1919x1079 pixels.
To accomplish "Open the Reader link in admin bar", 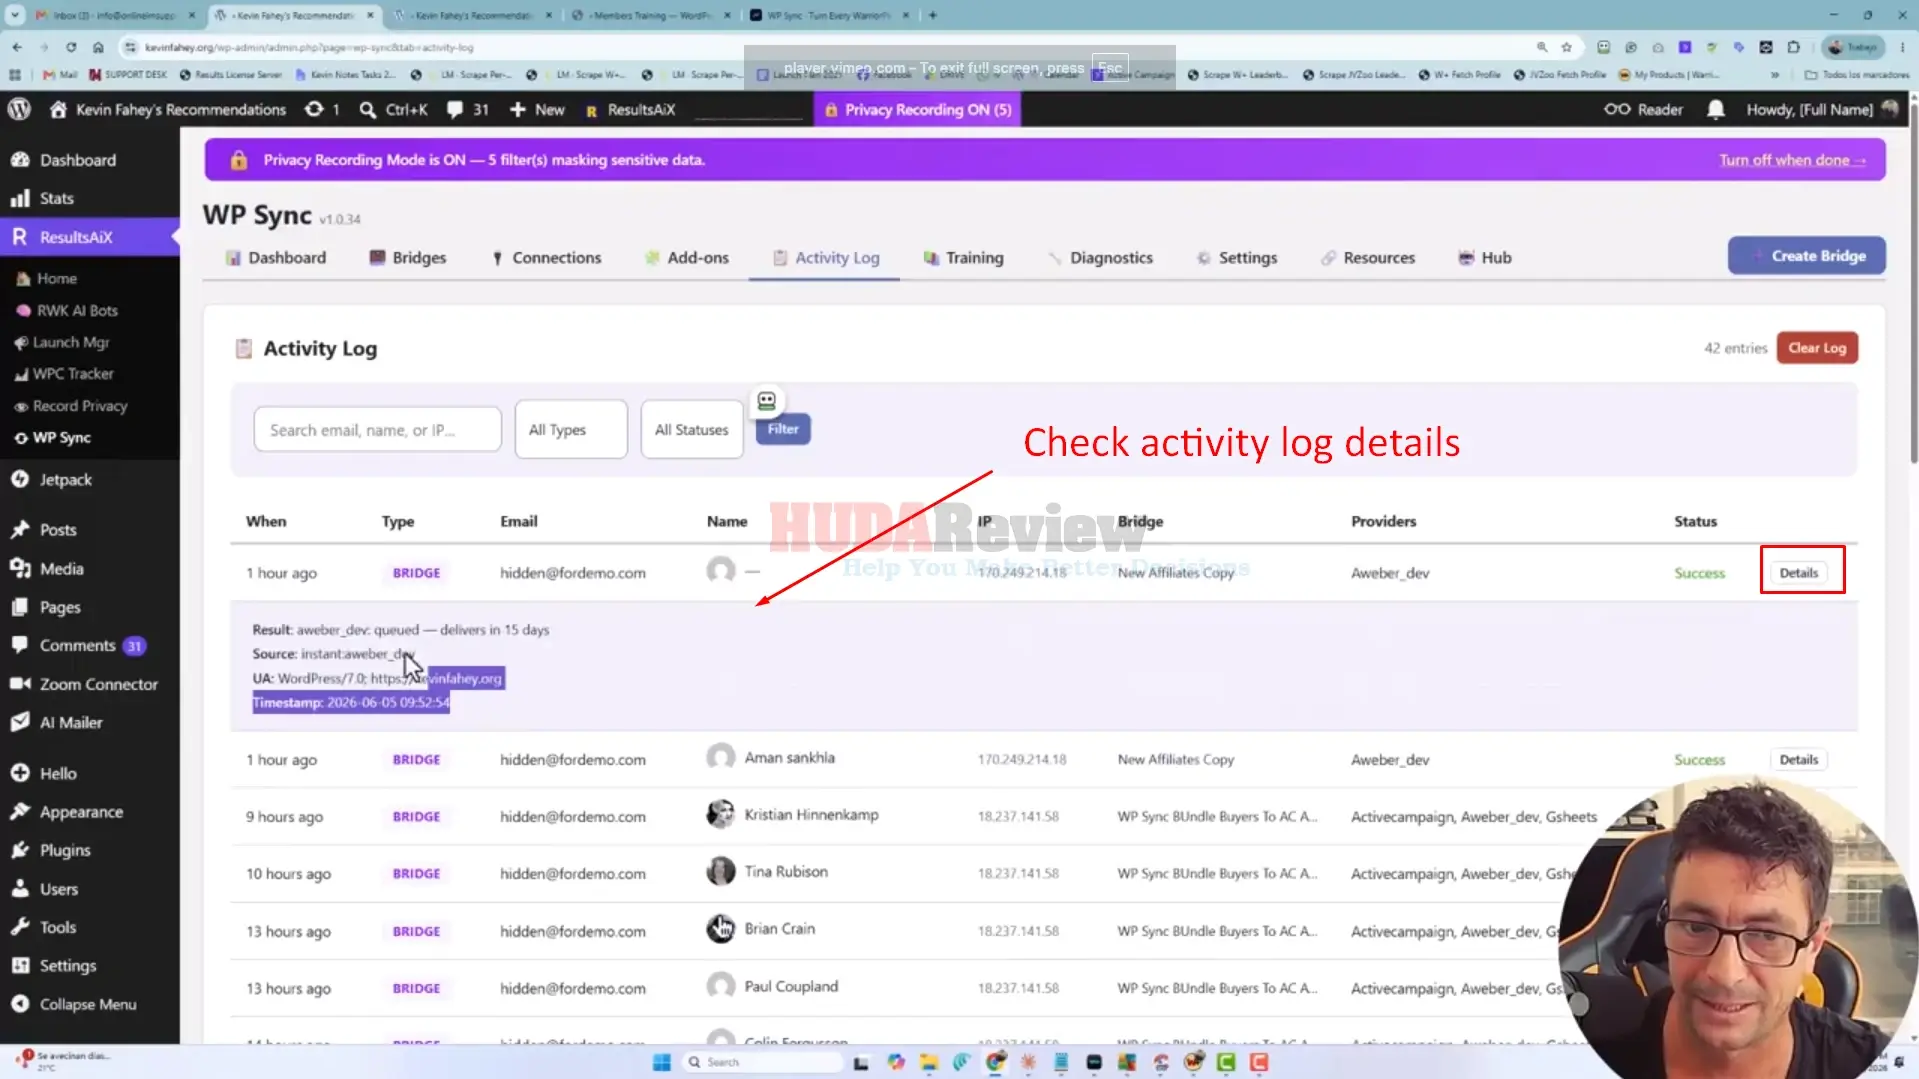I will pos(1644,109).
